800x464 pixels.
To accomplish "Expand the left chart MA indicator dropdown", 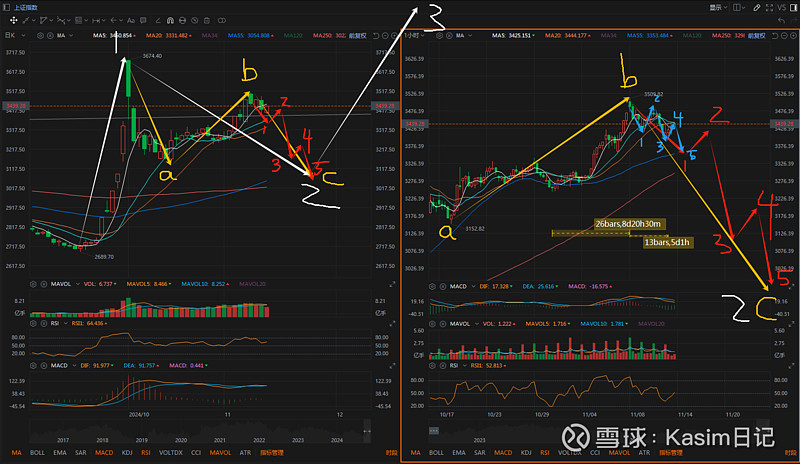I will pos(71,36).
